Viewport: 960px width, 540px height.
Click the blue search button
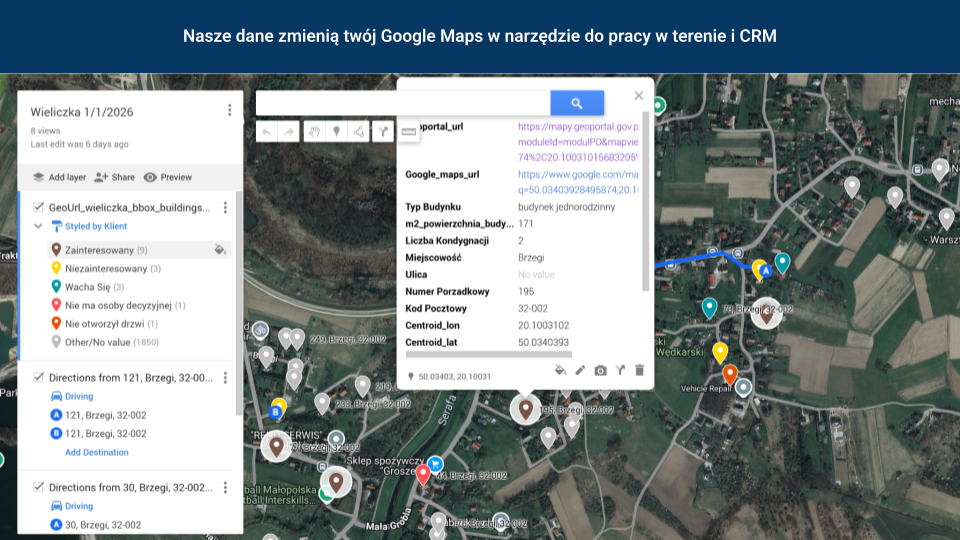click(577, 103)
